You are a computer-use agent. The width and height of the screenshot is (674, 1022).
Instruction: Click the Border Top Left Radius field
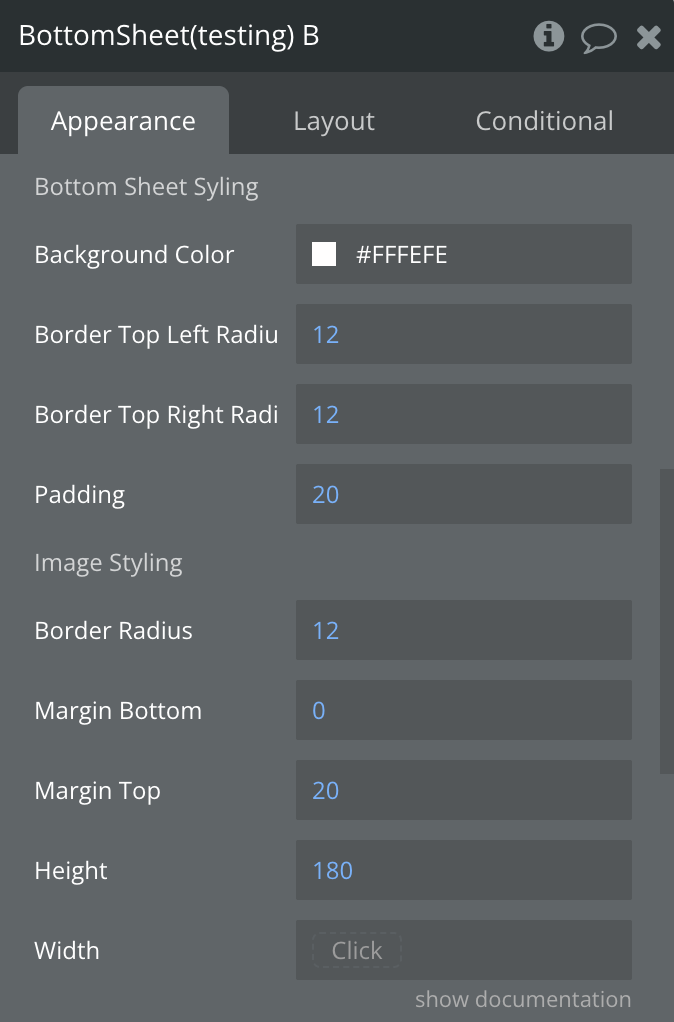463,334
